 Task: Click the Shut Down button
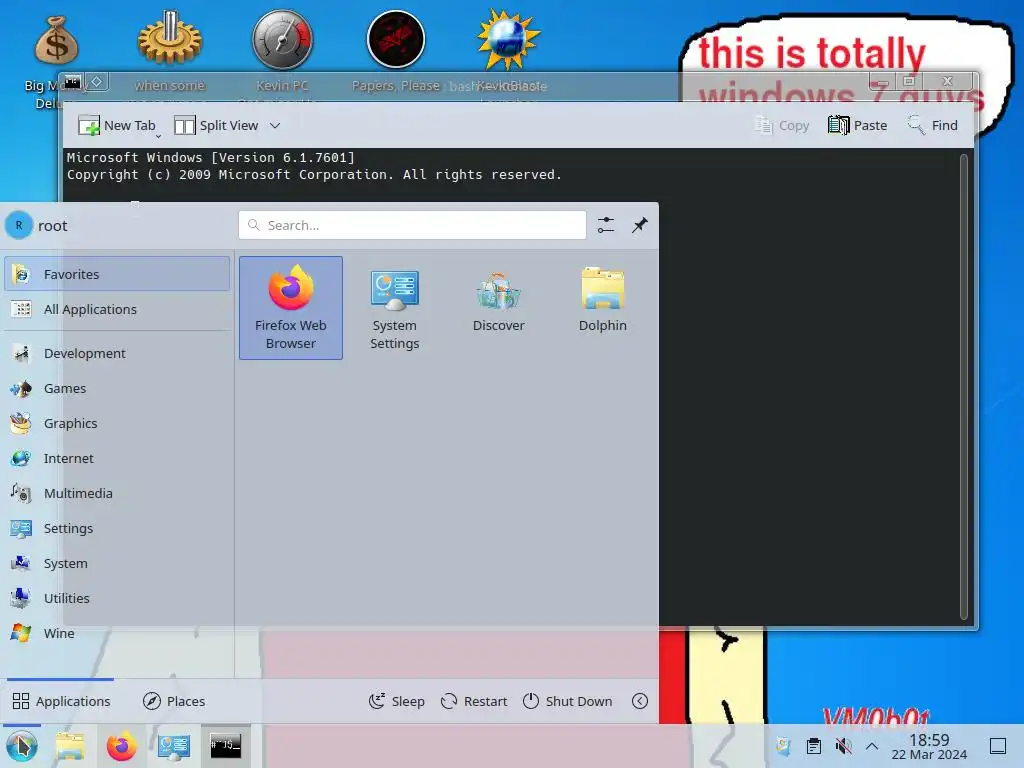(568, 701)
